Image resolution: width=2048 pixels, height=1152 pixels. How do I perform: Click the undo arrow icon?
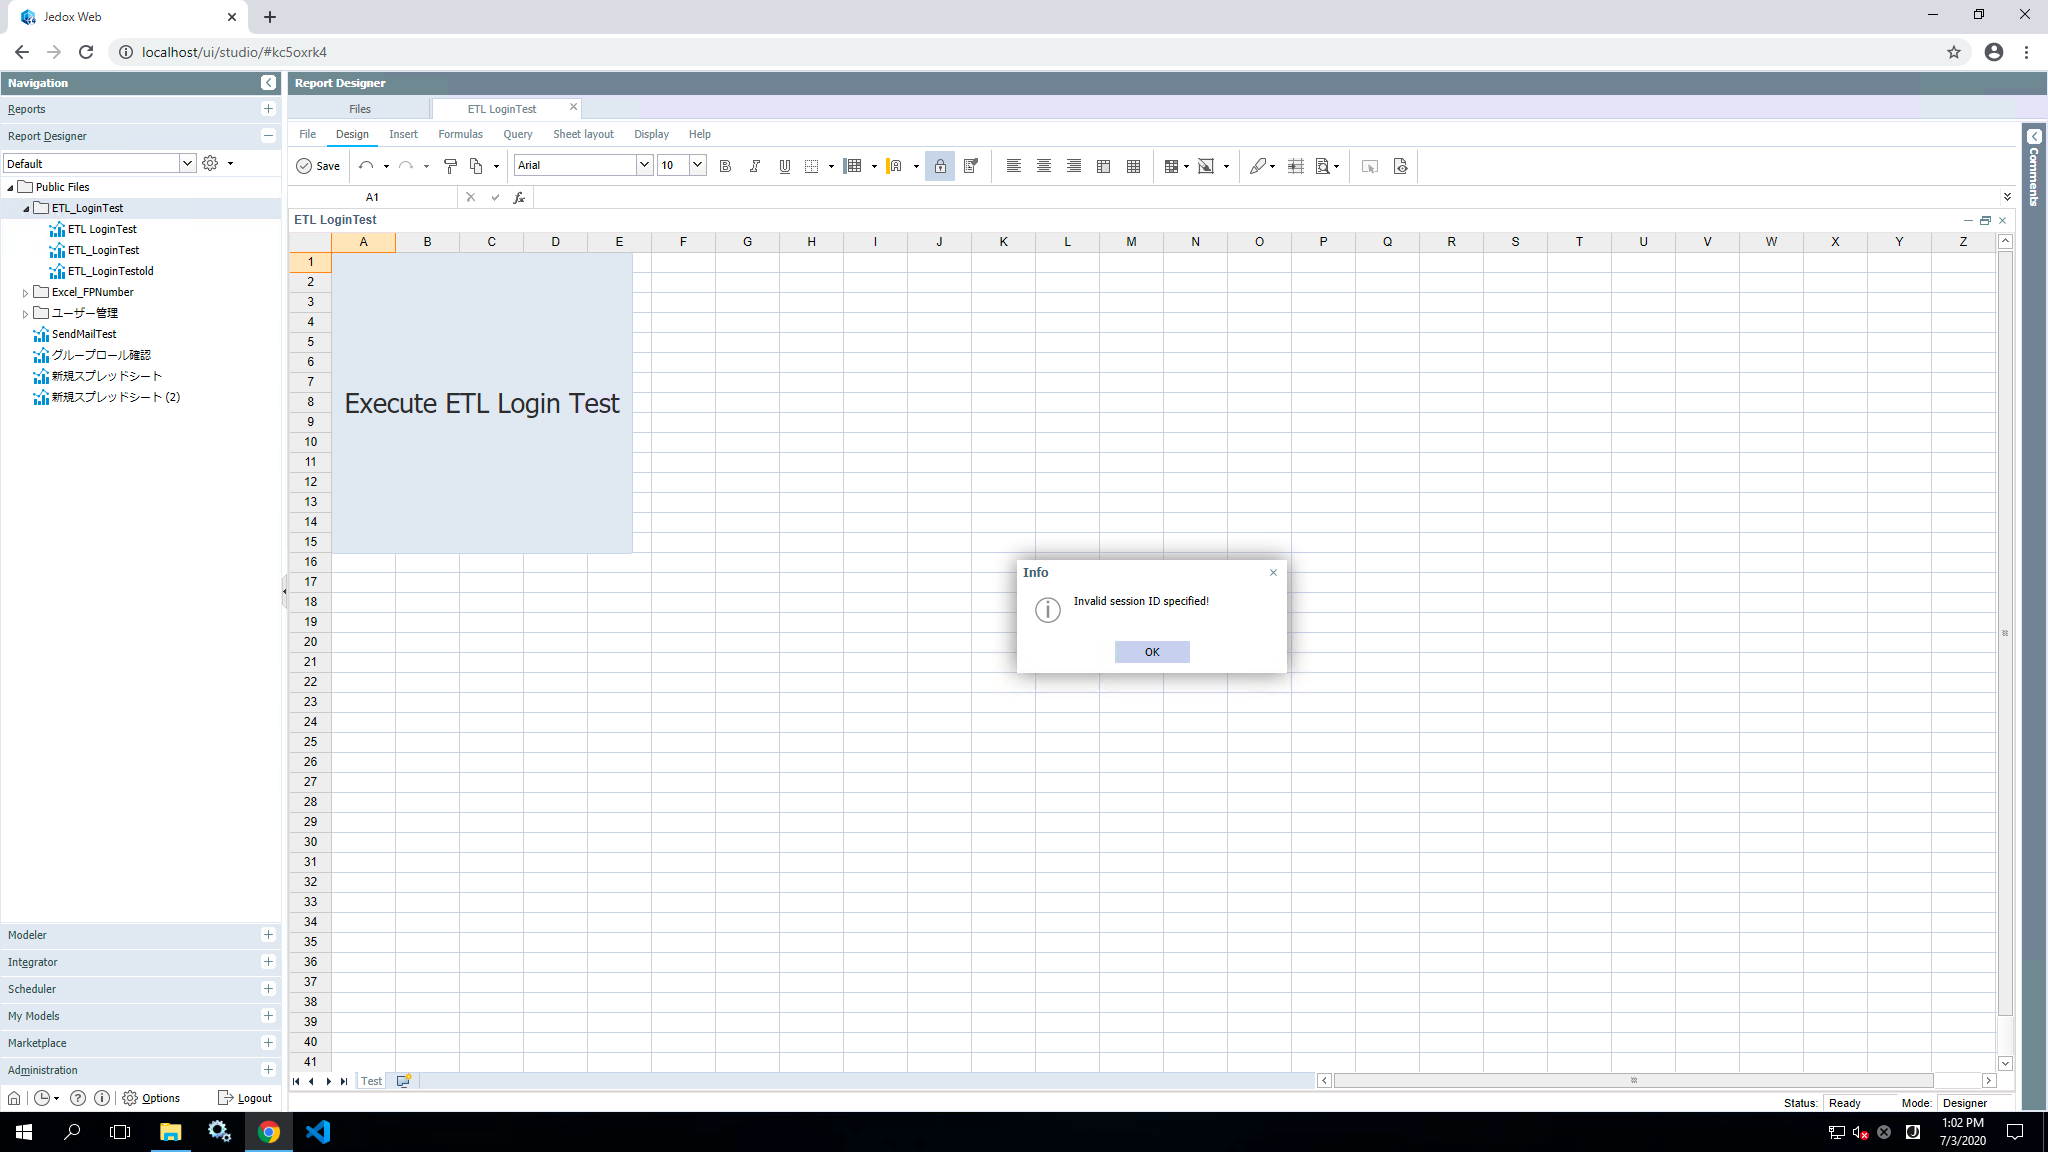coord(366,166)
